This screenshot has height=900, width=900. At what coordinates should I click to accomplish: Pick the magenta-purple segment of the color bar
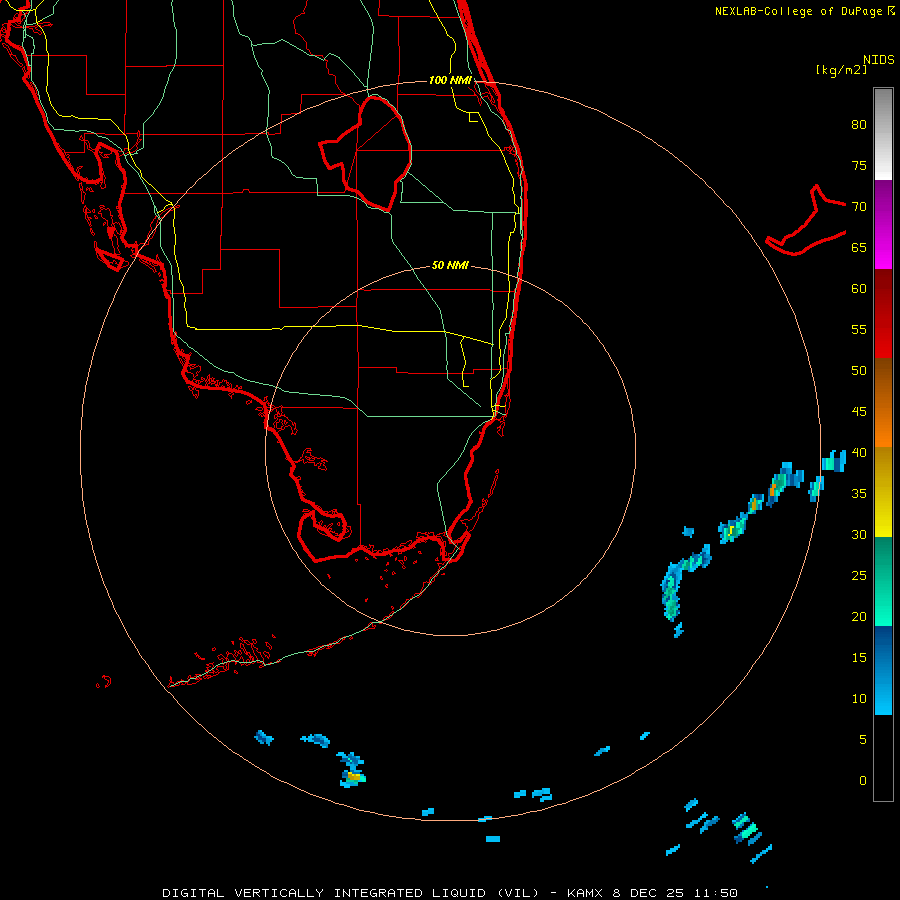(x=883, y=224)
